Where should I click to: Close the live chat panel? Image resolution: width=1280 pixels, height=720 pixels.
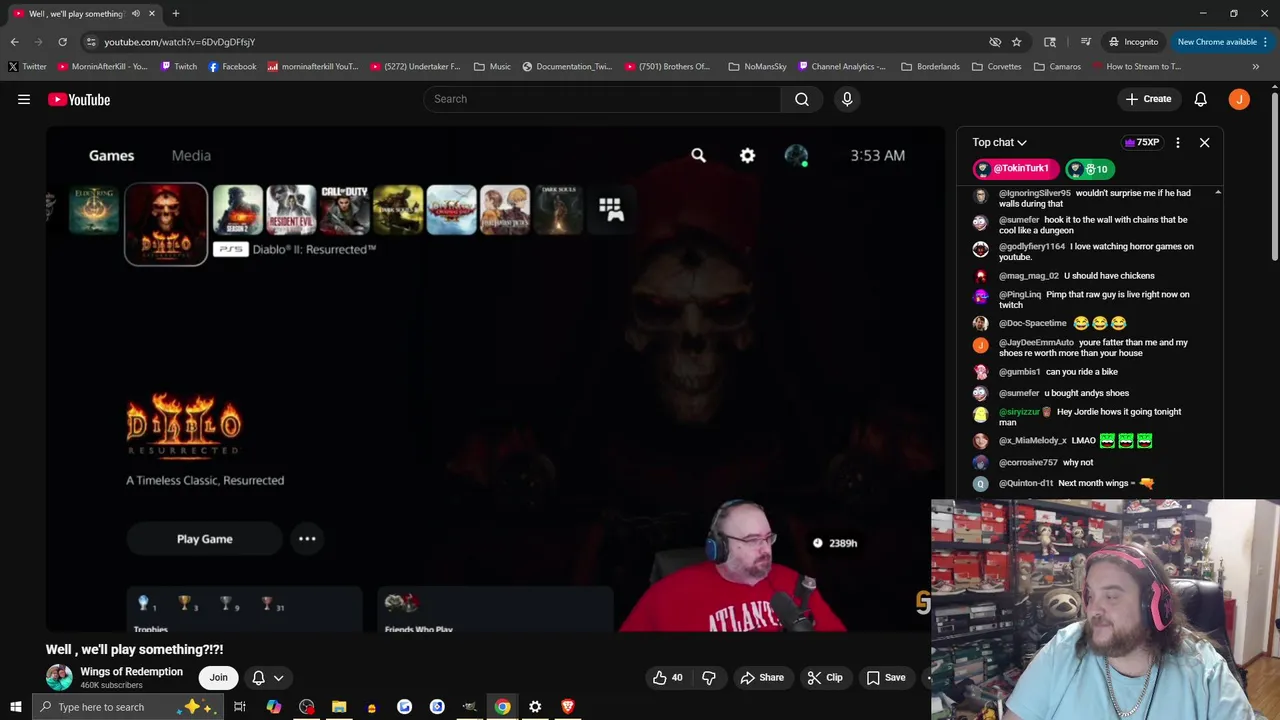(x=1204, y=143)
